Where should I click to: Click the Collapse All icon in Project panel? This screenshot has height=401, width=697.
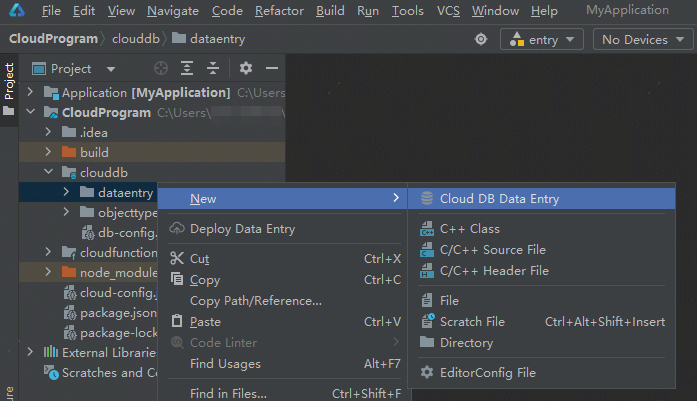212,69
